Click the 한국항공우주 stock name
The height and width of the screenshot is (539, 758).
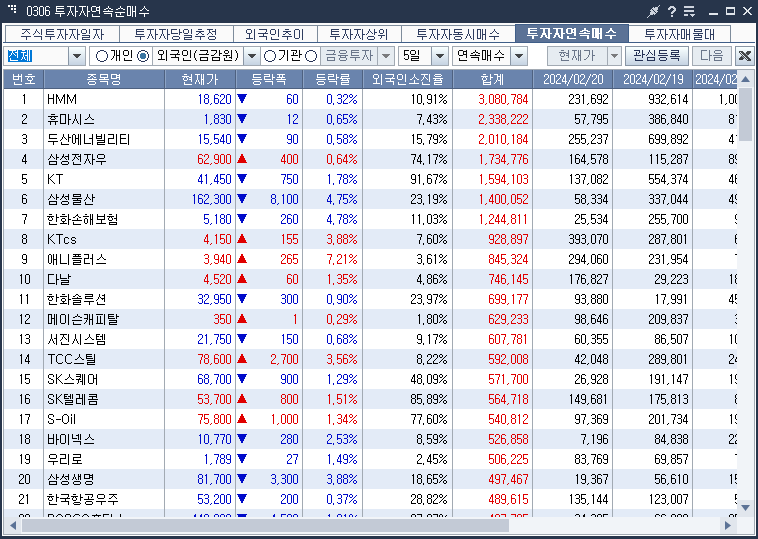pos(83,499)
